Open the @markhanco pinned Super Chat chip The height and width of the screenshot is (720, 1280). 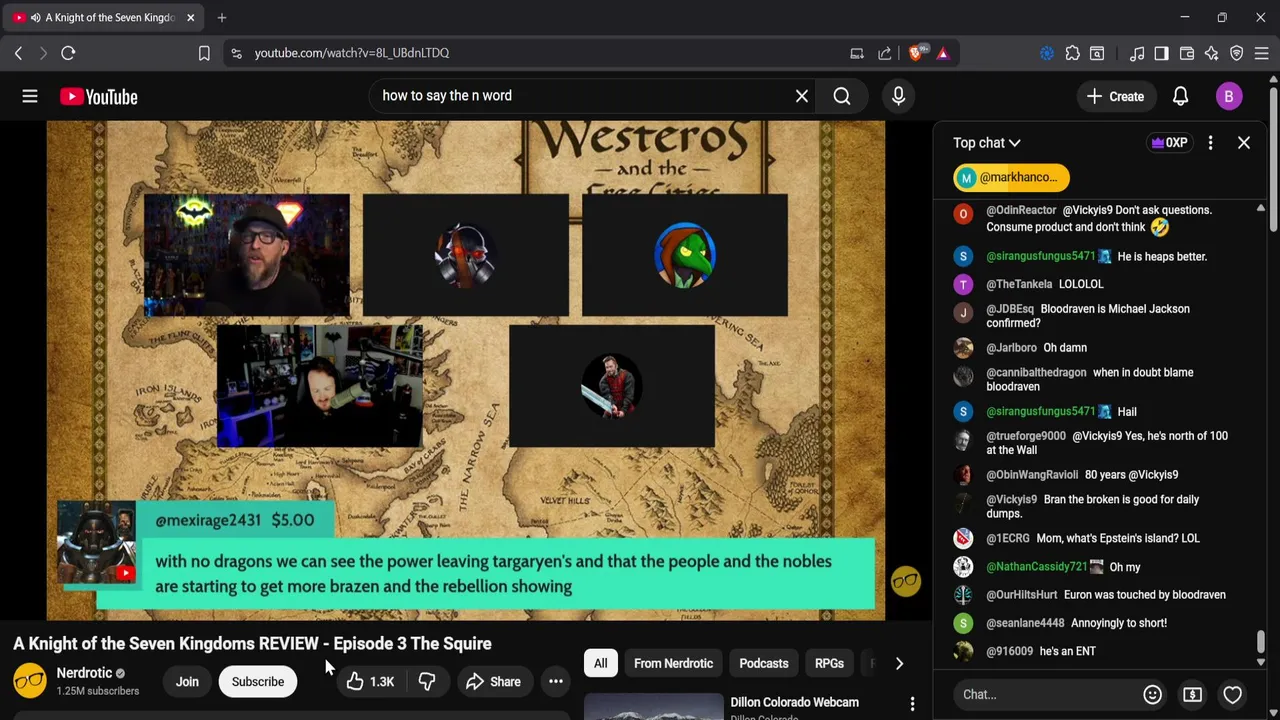1011,177
